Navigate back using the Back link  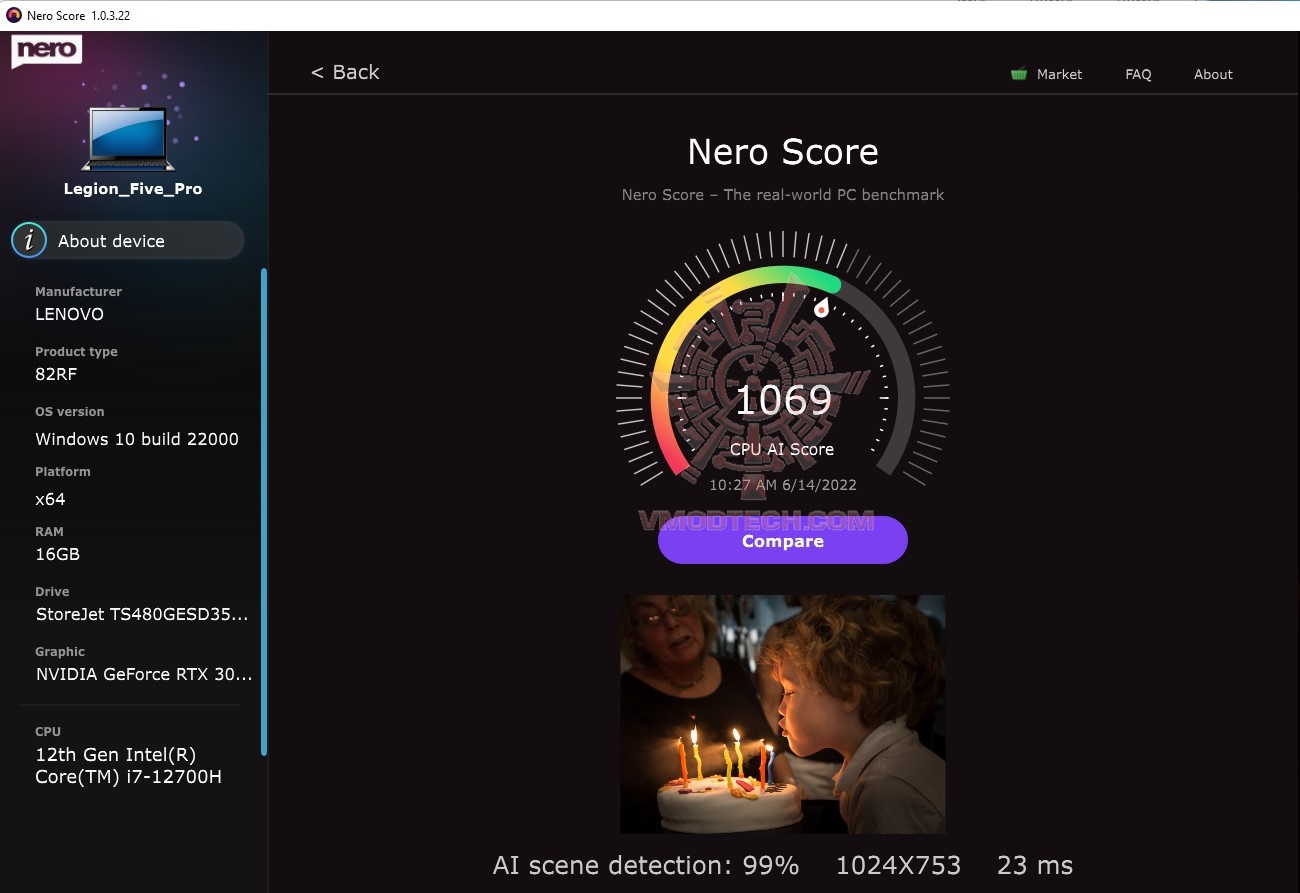[344, 72]
